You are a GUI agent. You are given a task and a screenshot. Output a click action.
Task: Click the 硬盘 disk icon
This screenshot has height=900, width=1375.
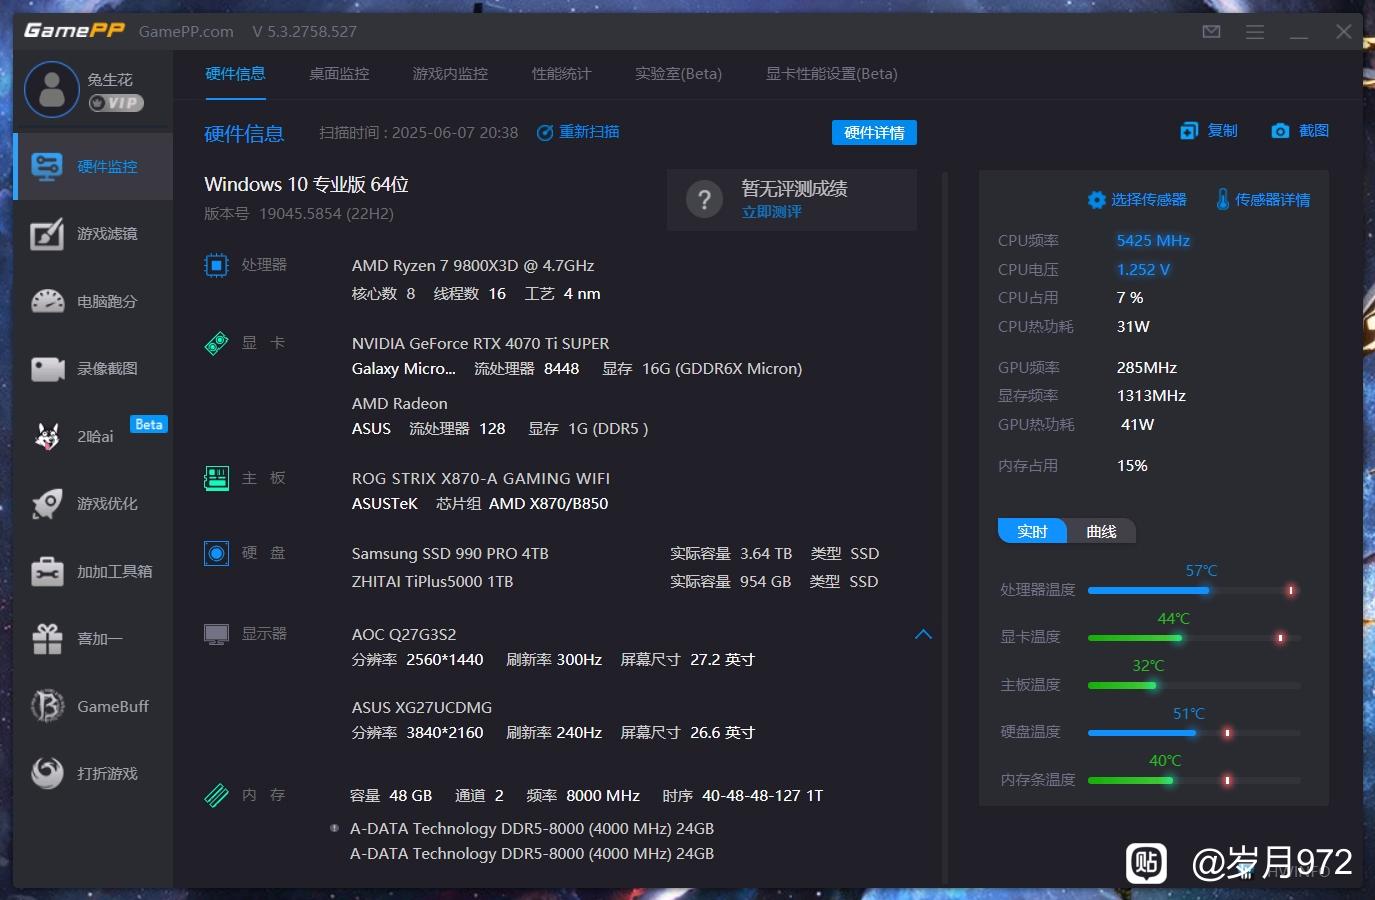216,553
